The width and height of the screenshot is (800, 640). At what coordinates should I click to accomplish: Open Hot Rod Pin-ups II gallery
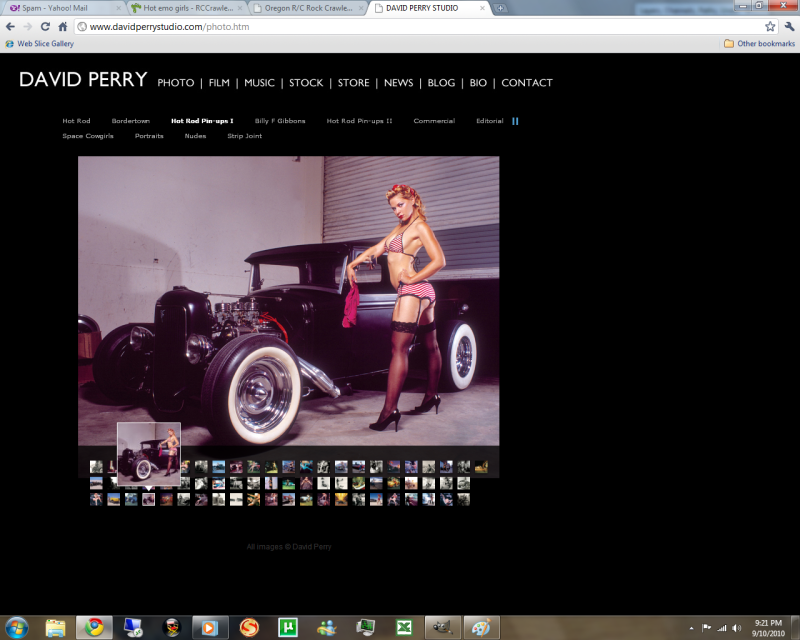[x=359, y=121]
